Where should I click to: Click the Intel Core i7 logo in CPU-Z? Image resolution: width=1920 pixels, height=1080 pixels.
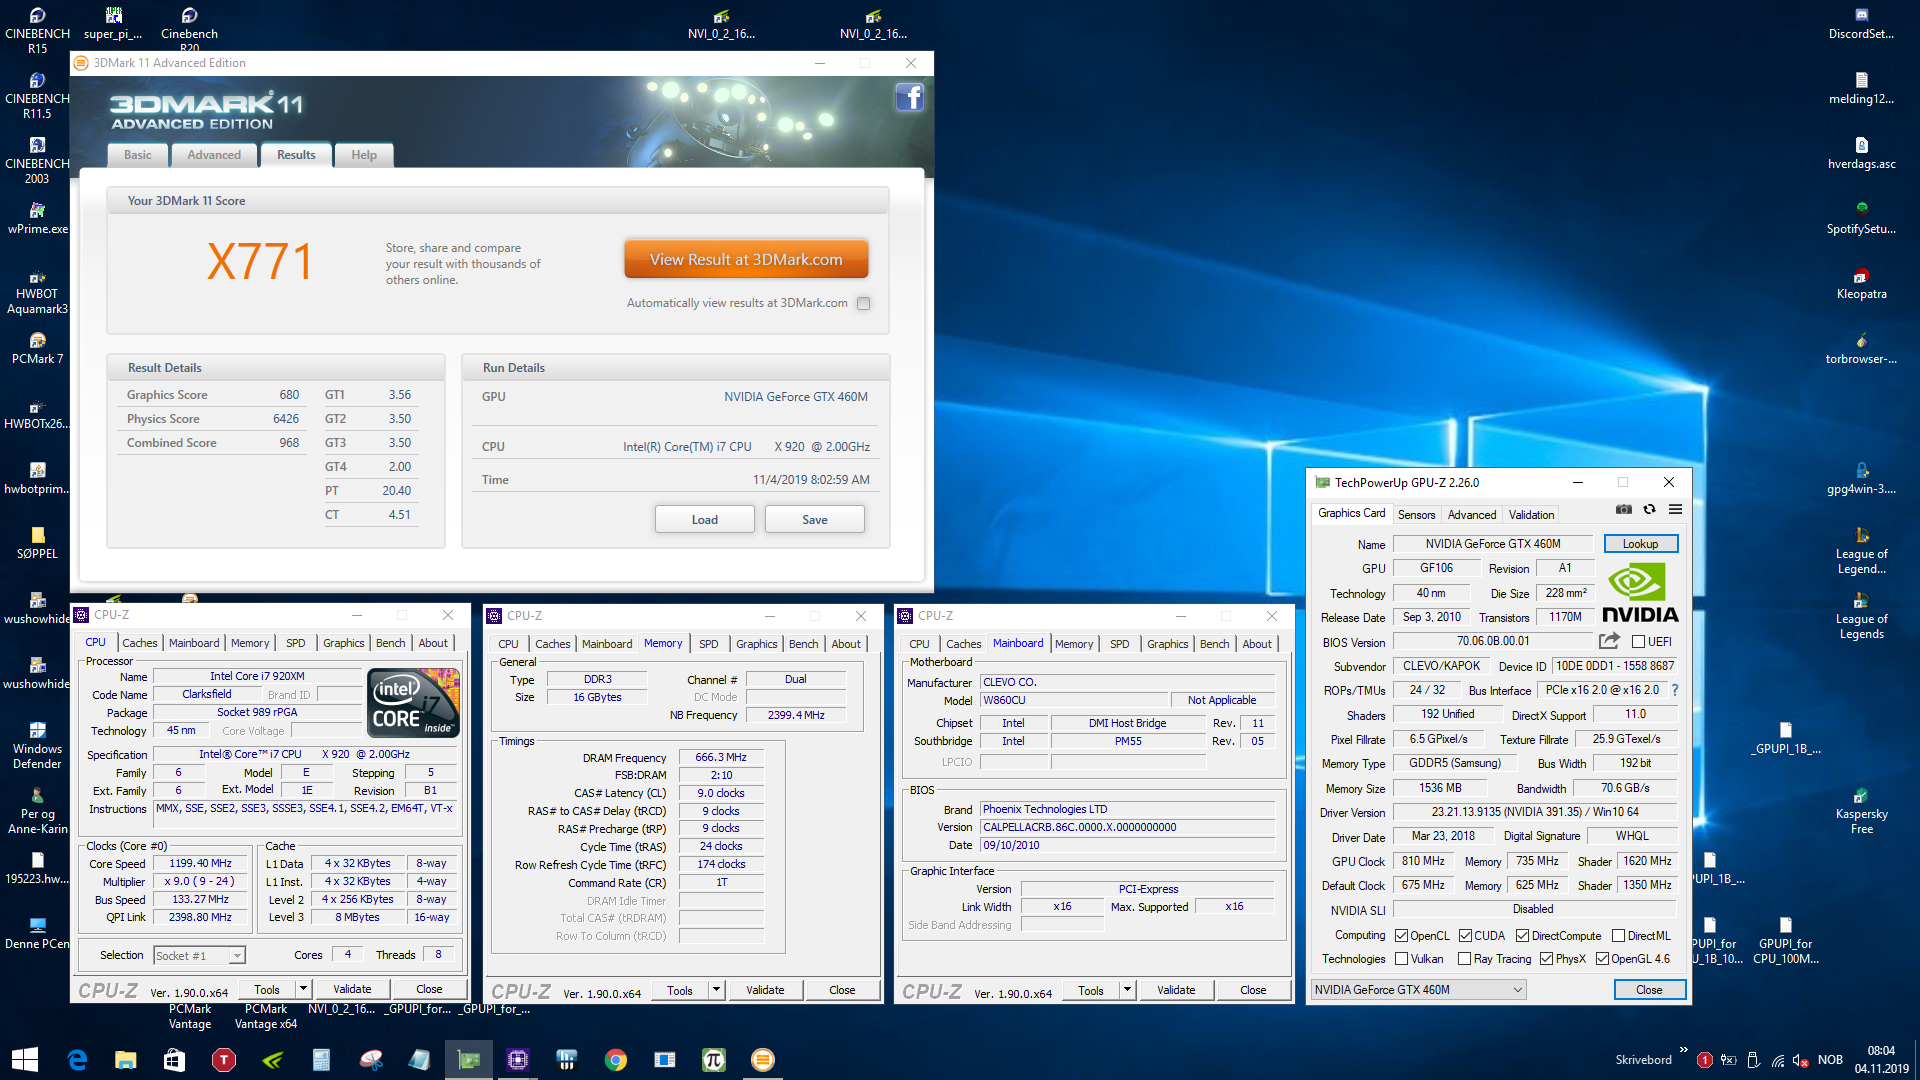(x=414, y=702)
